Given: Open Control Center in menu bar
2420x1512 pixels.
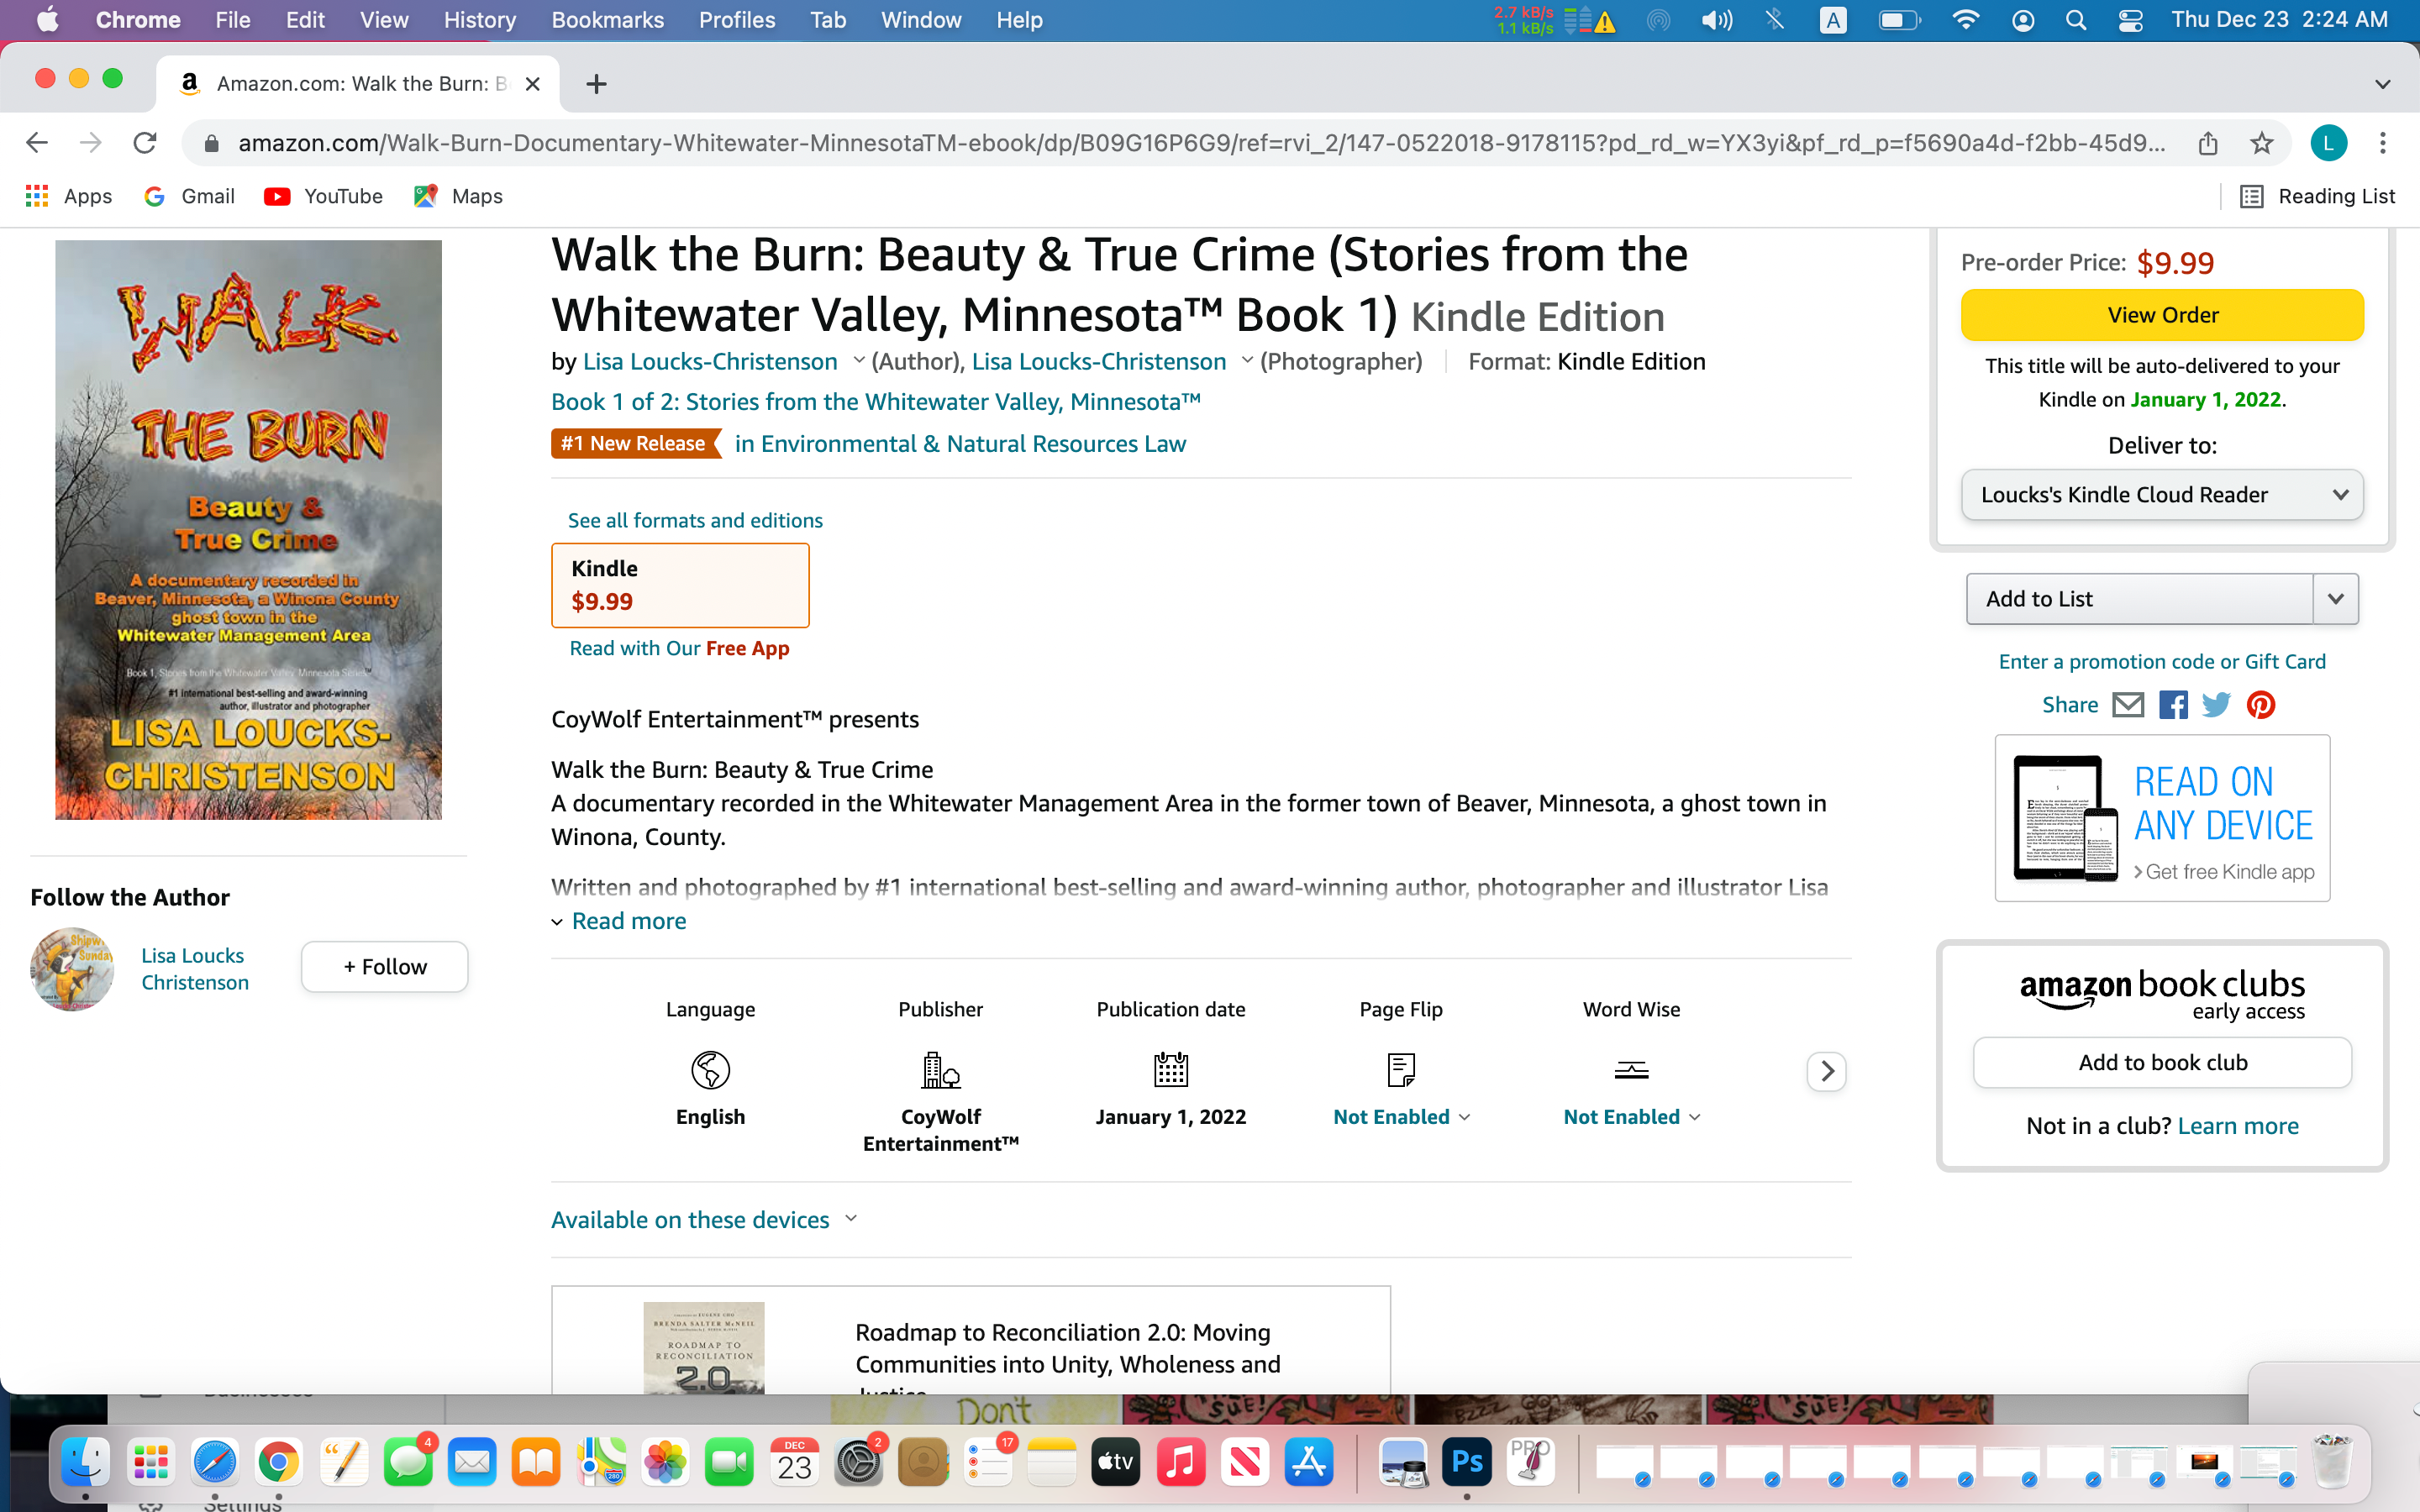Looking at the screenshot, I should (x=2130, y=20).
